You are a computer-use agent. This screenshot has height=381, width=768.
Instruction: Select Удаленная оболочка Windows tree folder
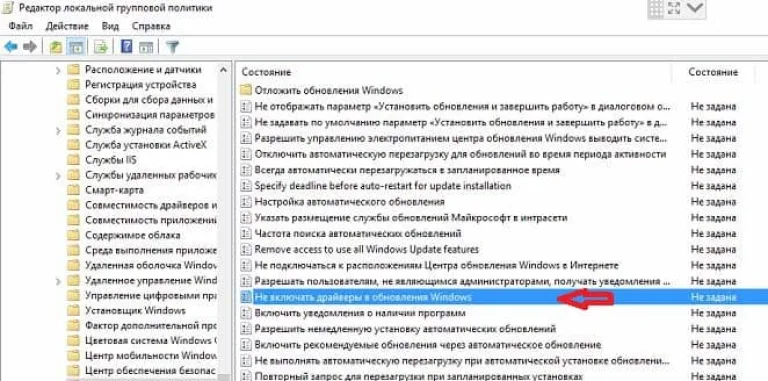pyautogui.click(x=151, y=265)
